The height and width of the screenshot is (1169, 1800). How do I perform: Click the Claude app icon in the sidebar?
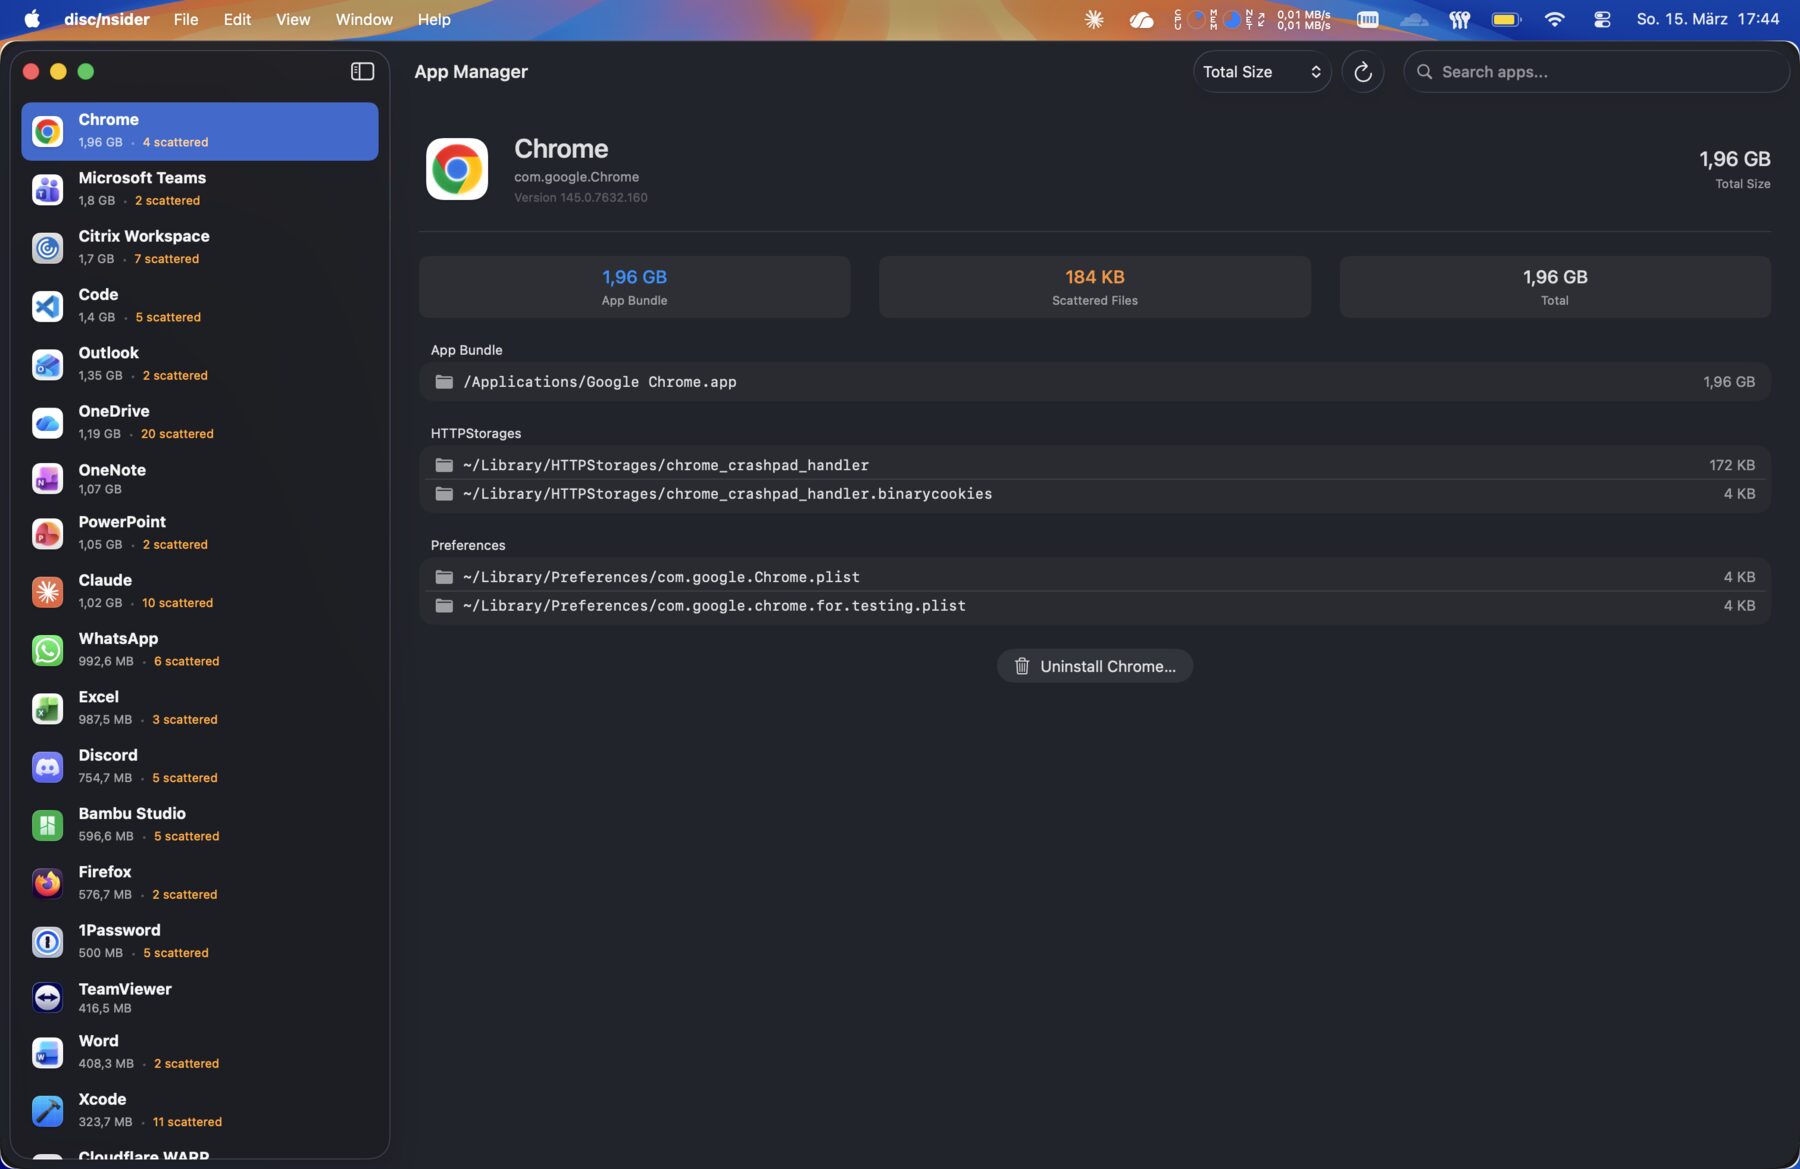coord(47,591)
